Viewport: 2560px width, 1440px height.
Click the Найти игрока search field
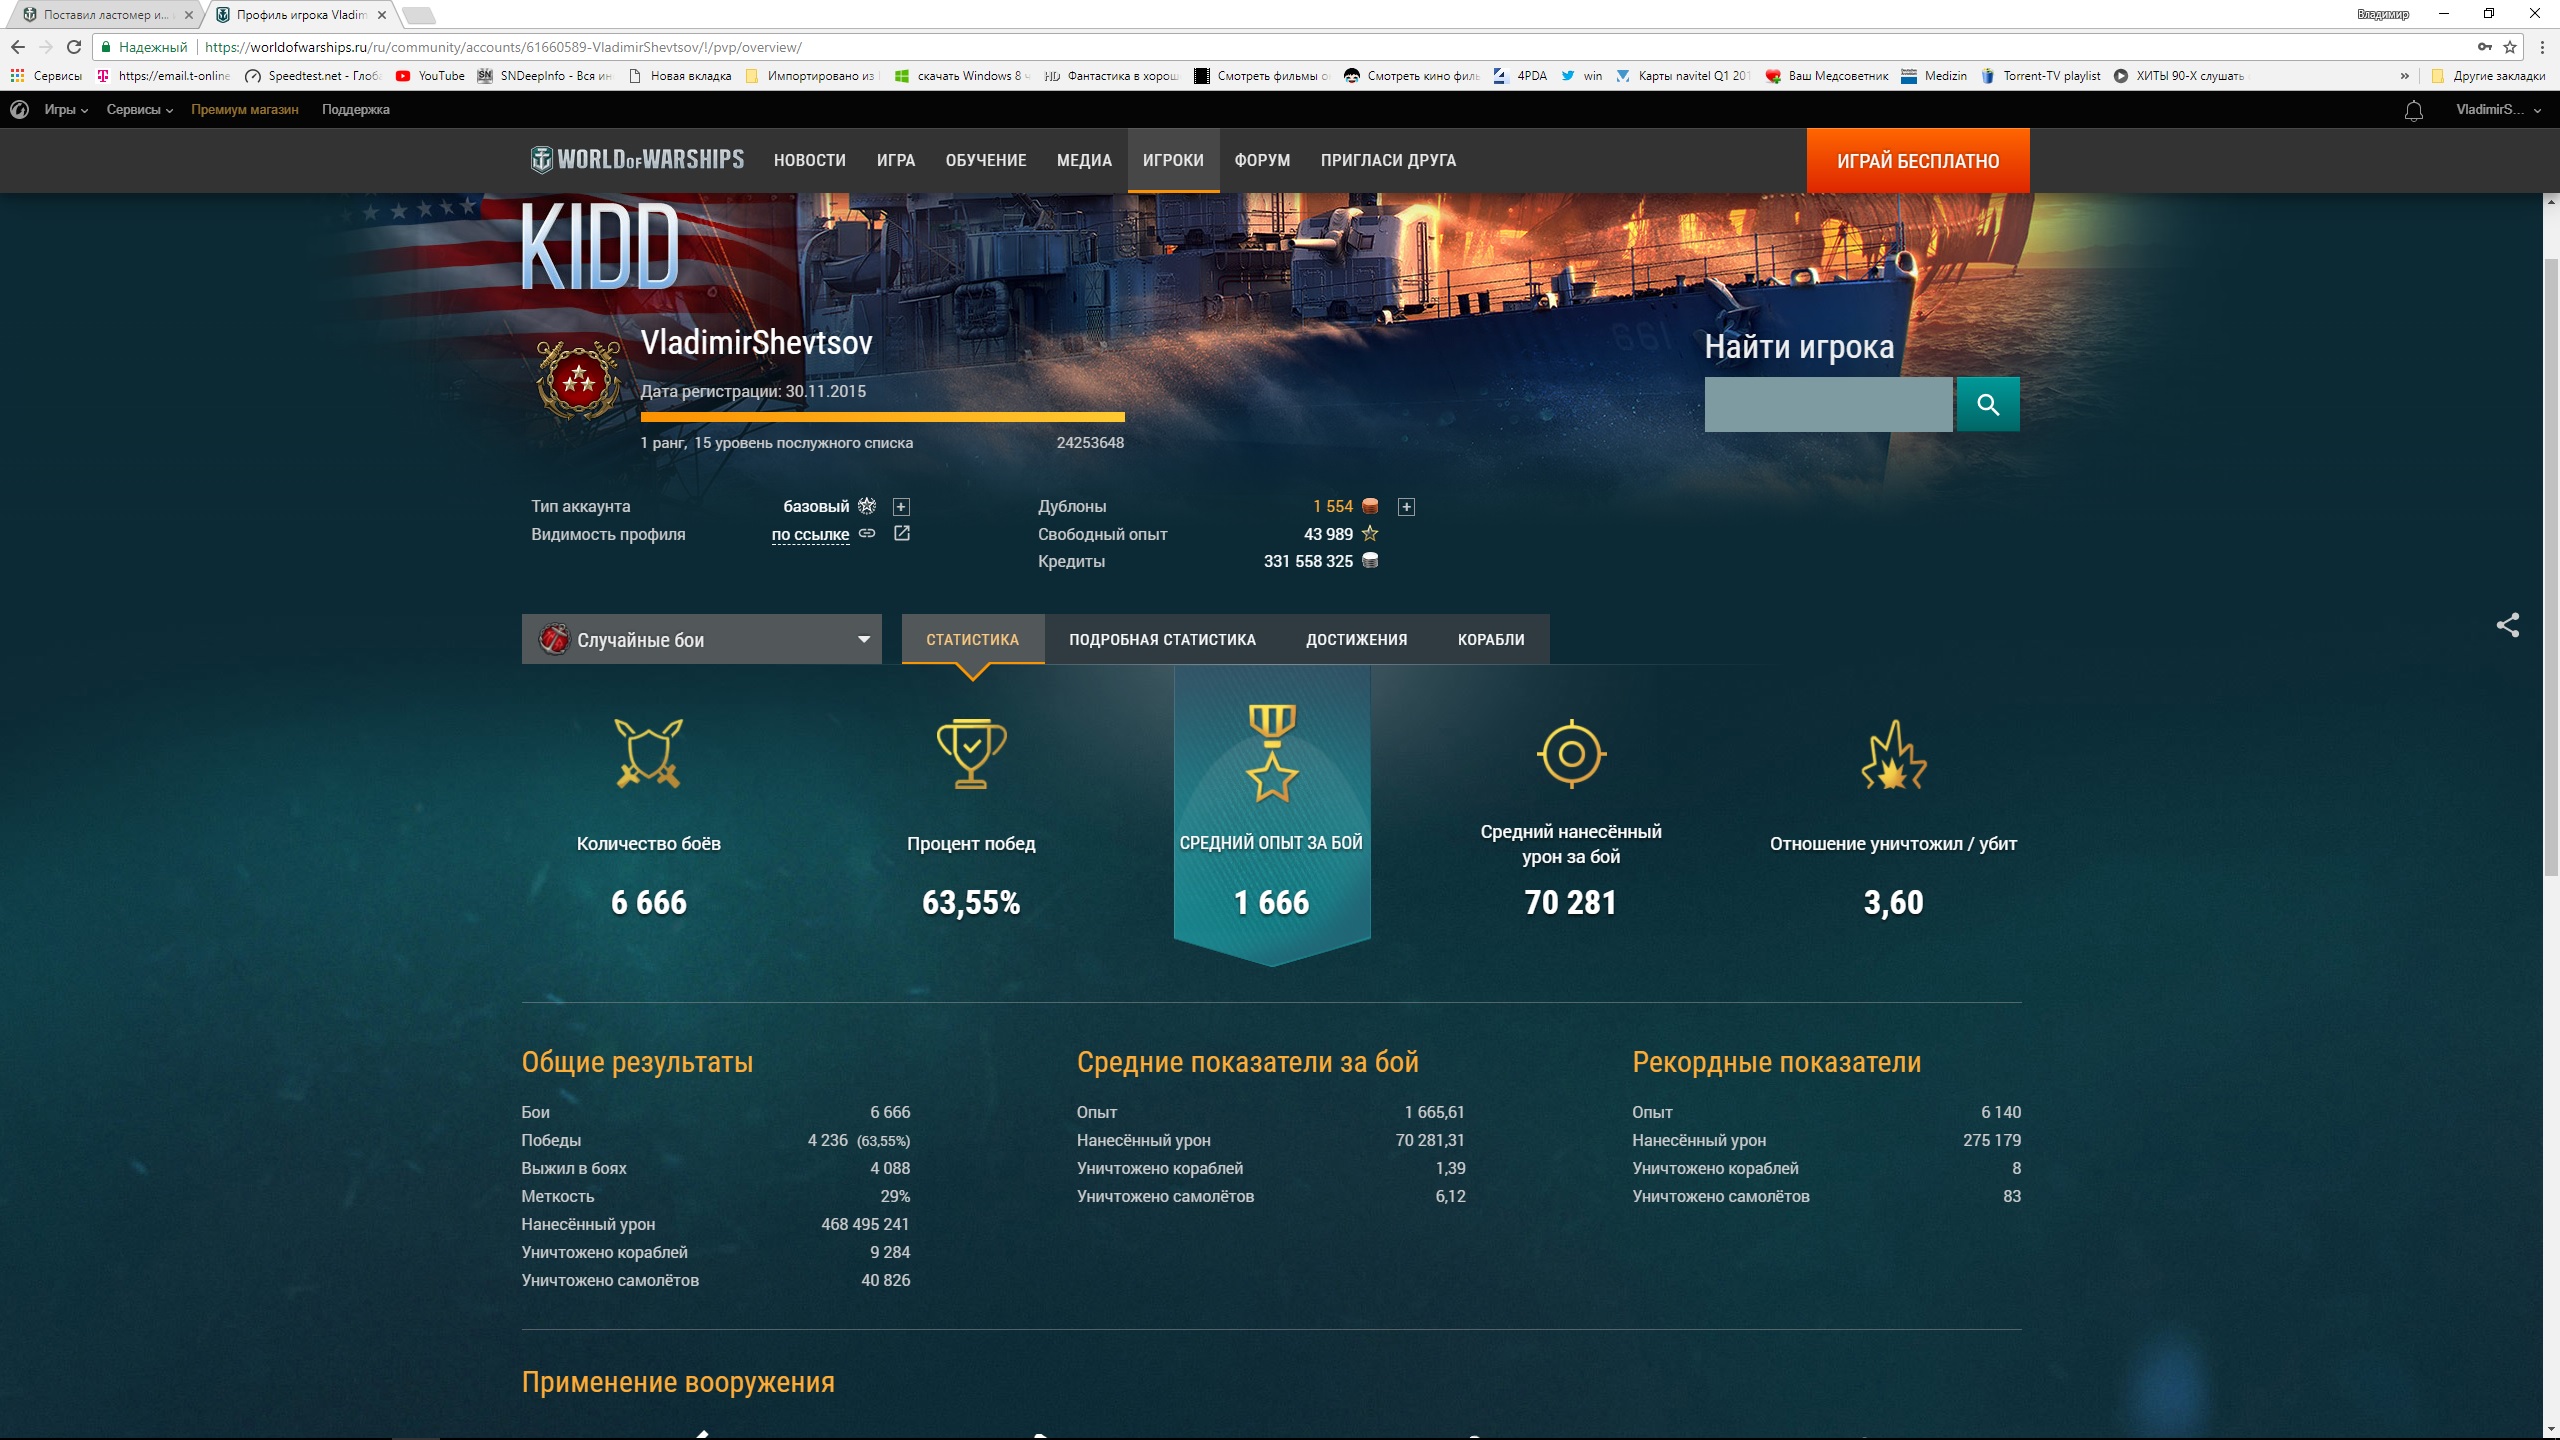(1828, 404)
